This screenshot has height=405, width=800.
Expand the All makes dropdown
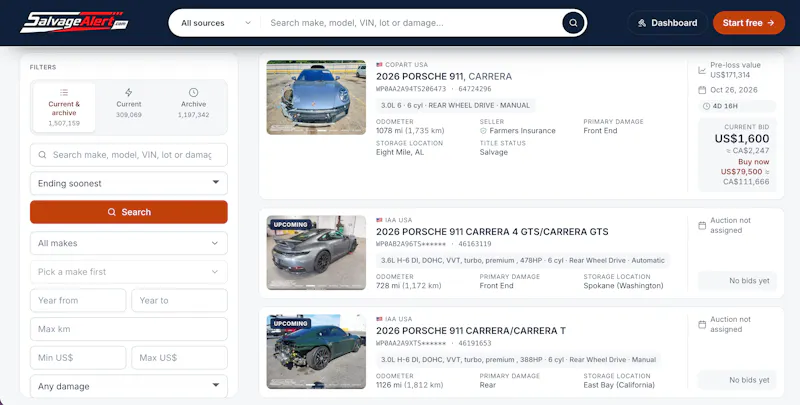pyautogui.click(x=129, y=243)
